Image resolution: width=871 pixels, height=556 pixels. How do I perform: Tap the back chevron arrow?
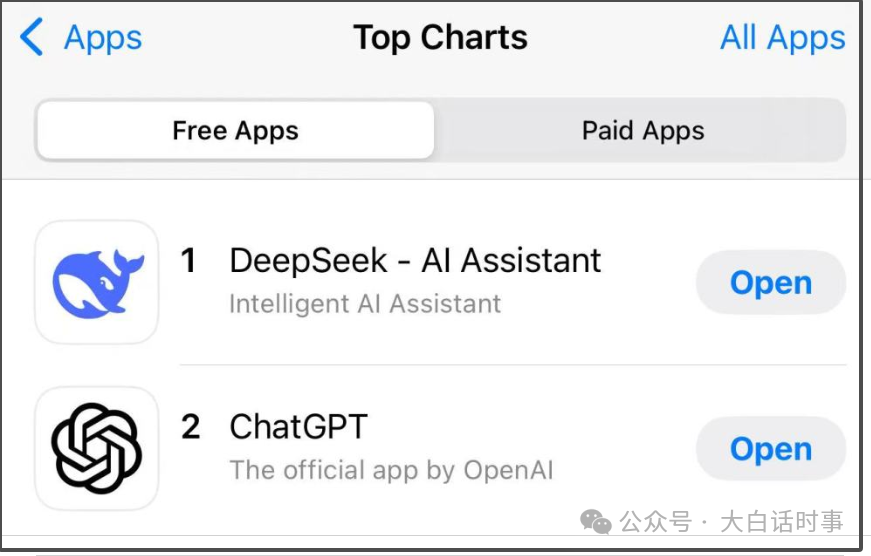point(31,38)
